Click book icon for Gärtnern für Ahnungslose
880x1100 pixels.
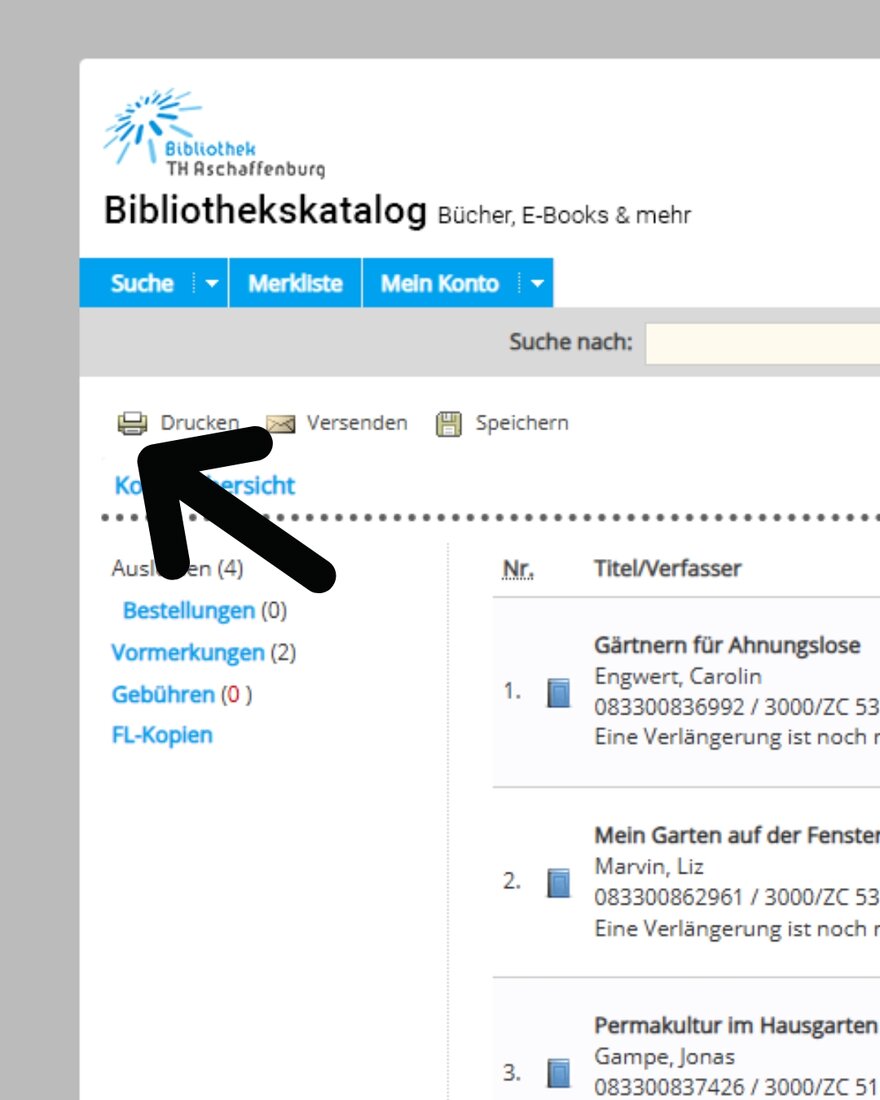pos(559,692)
